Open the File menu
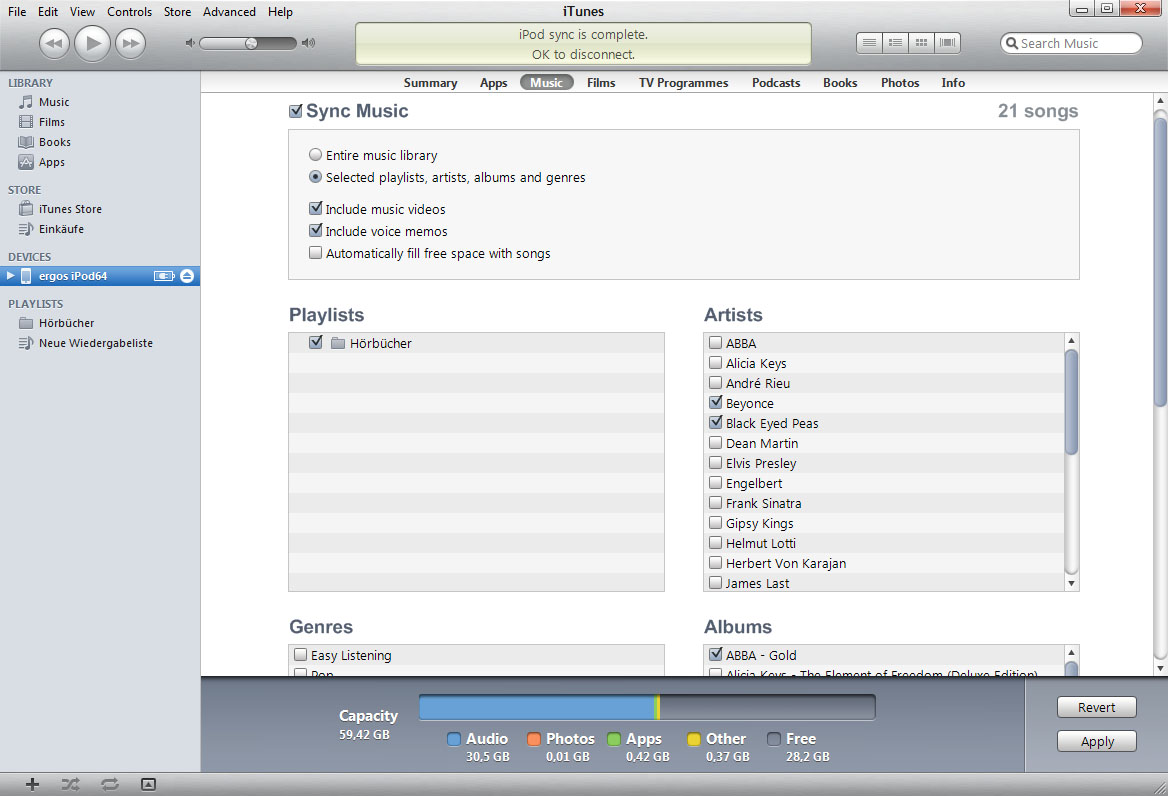The width and height of the screenshot is (1168, 796). [x=17, y=12]
